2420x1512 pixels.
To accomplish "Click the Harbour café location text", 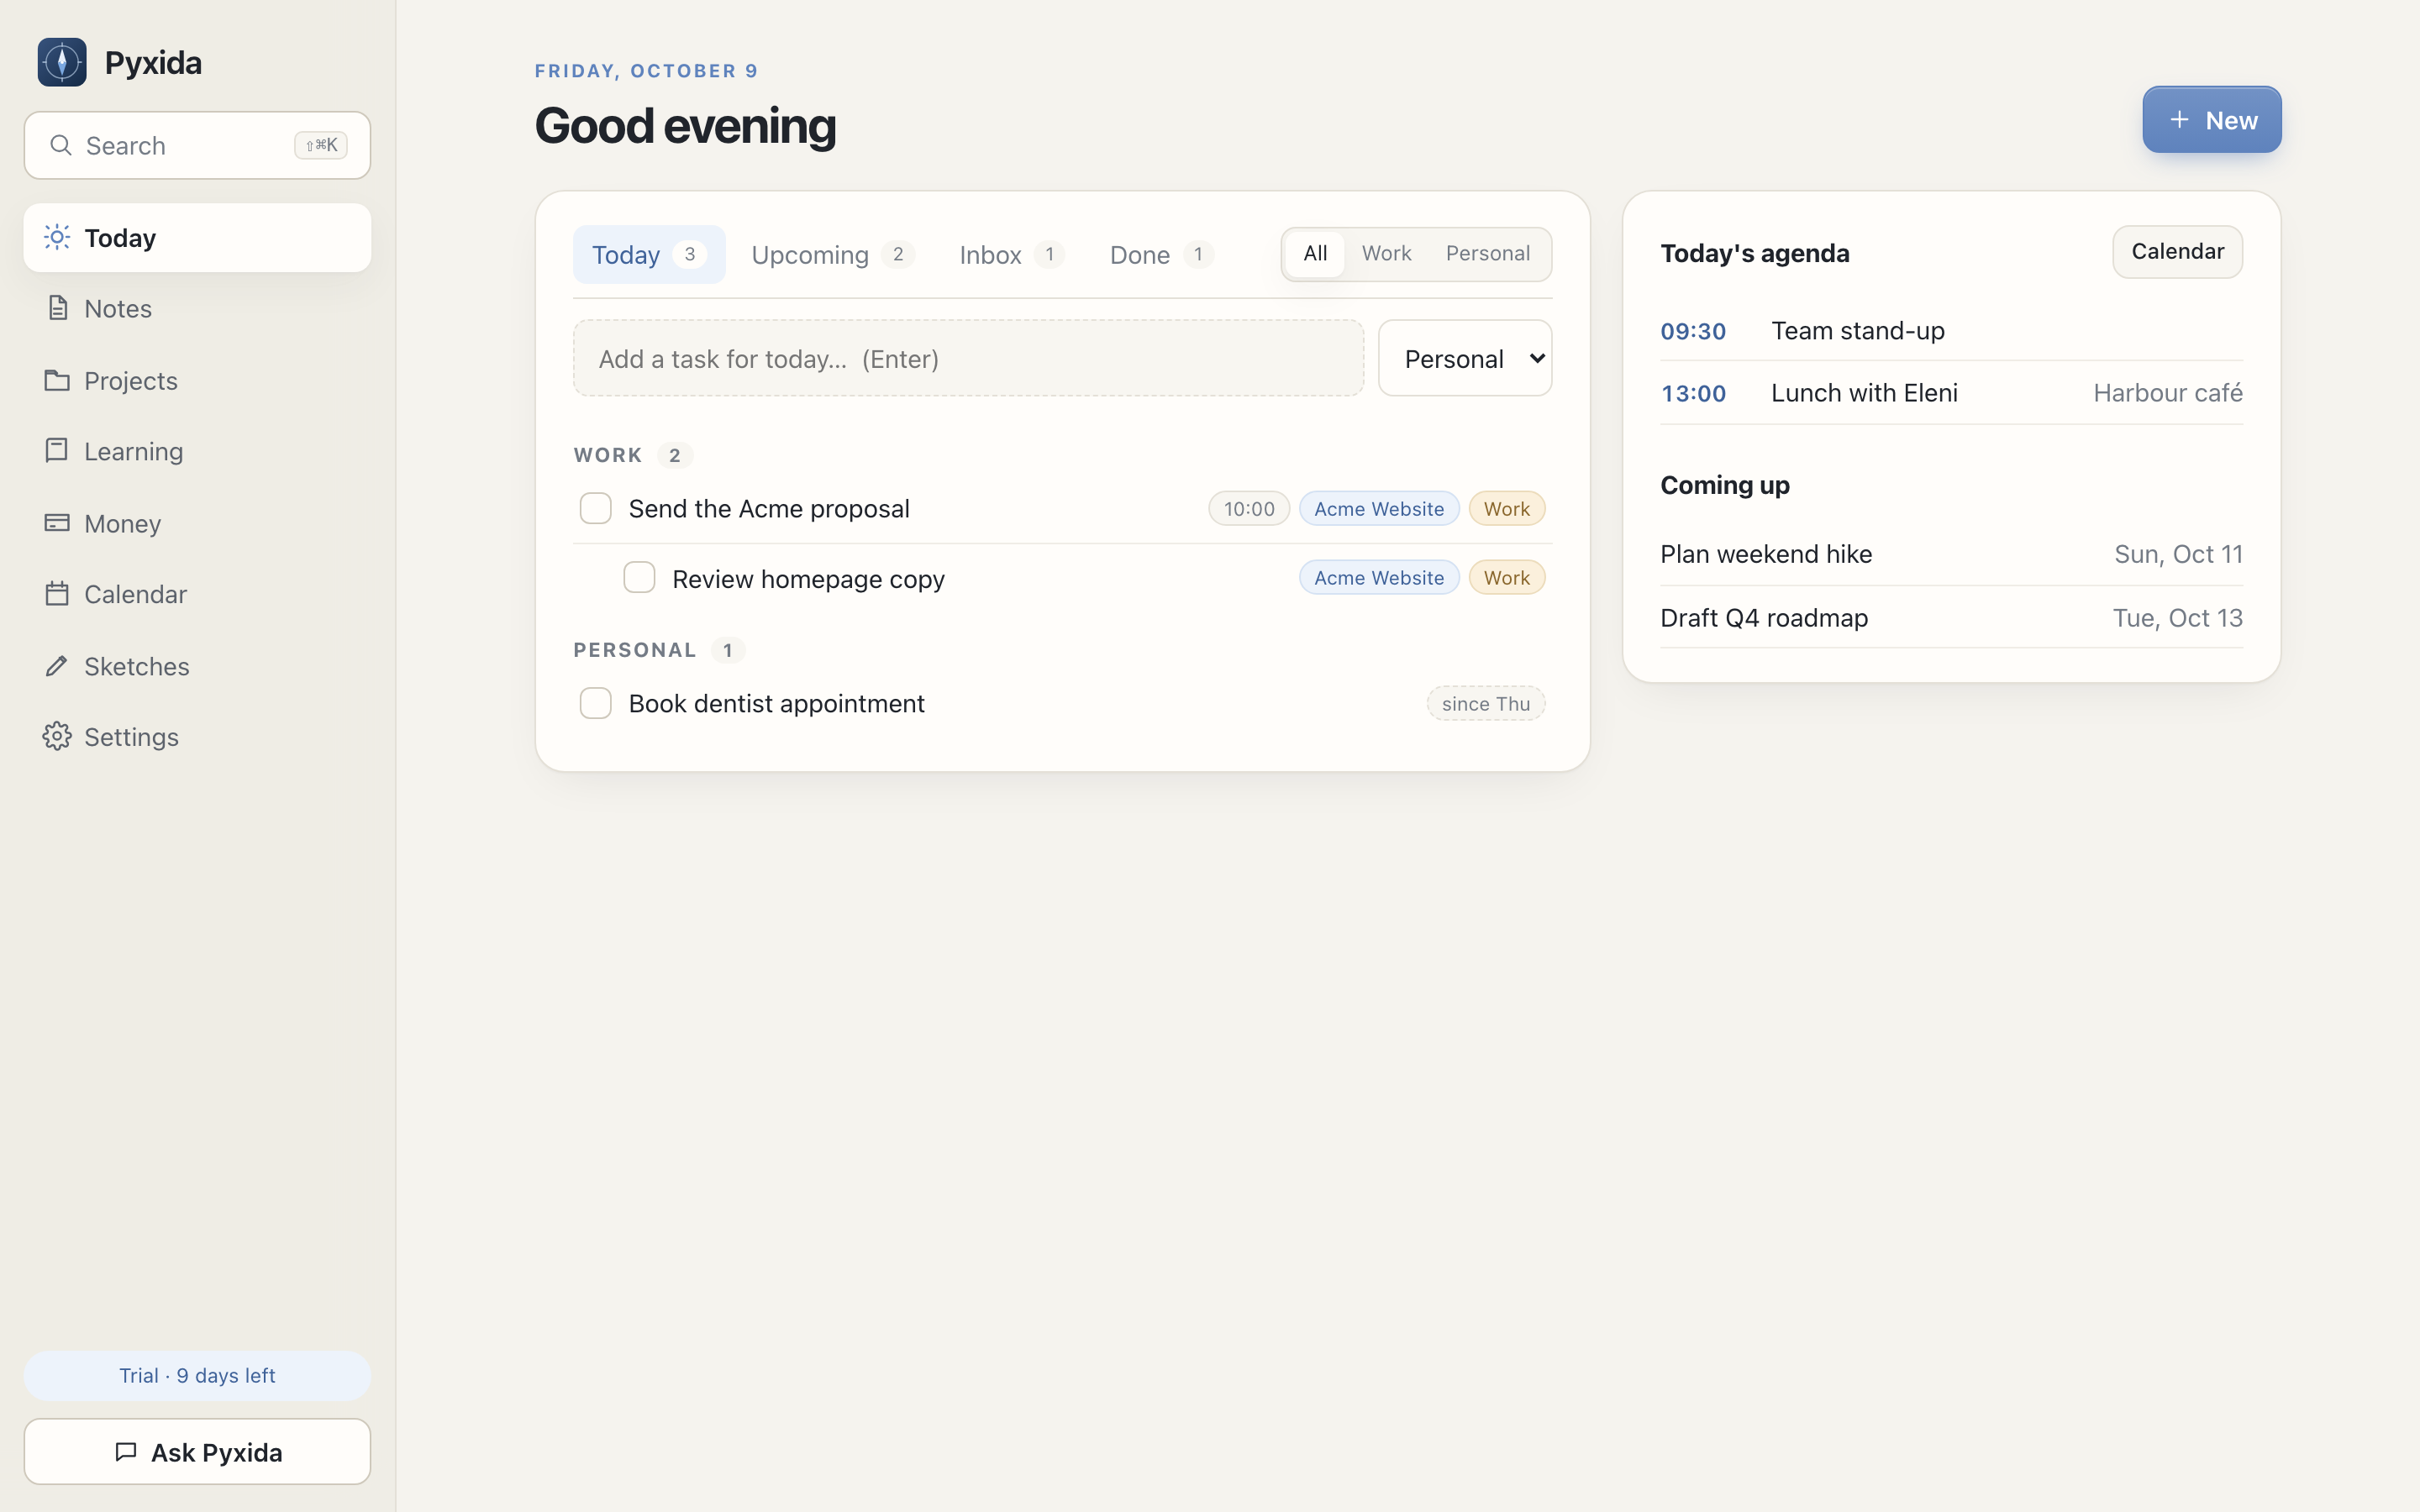I will (2168, 393).
